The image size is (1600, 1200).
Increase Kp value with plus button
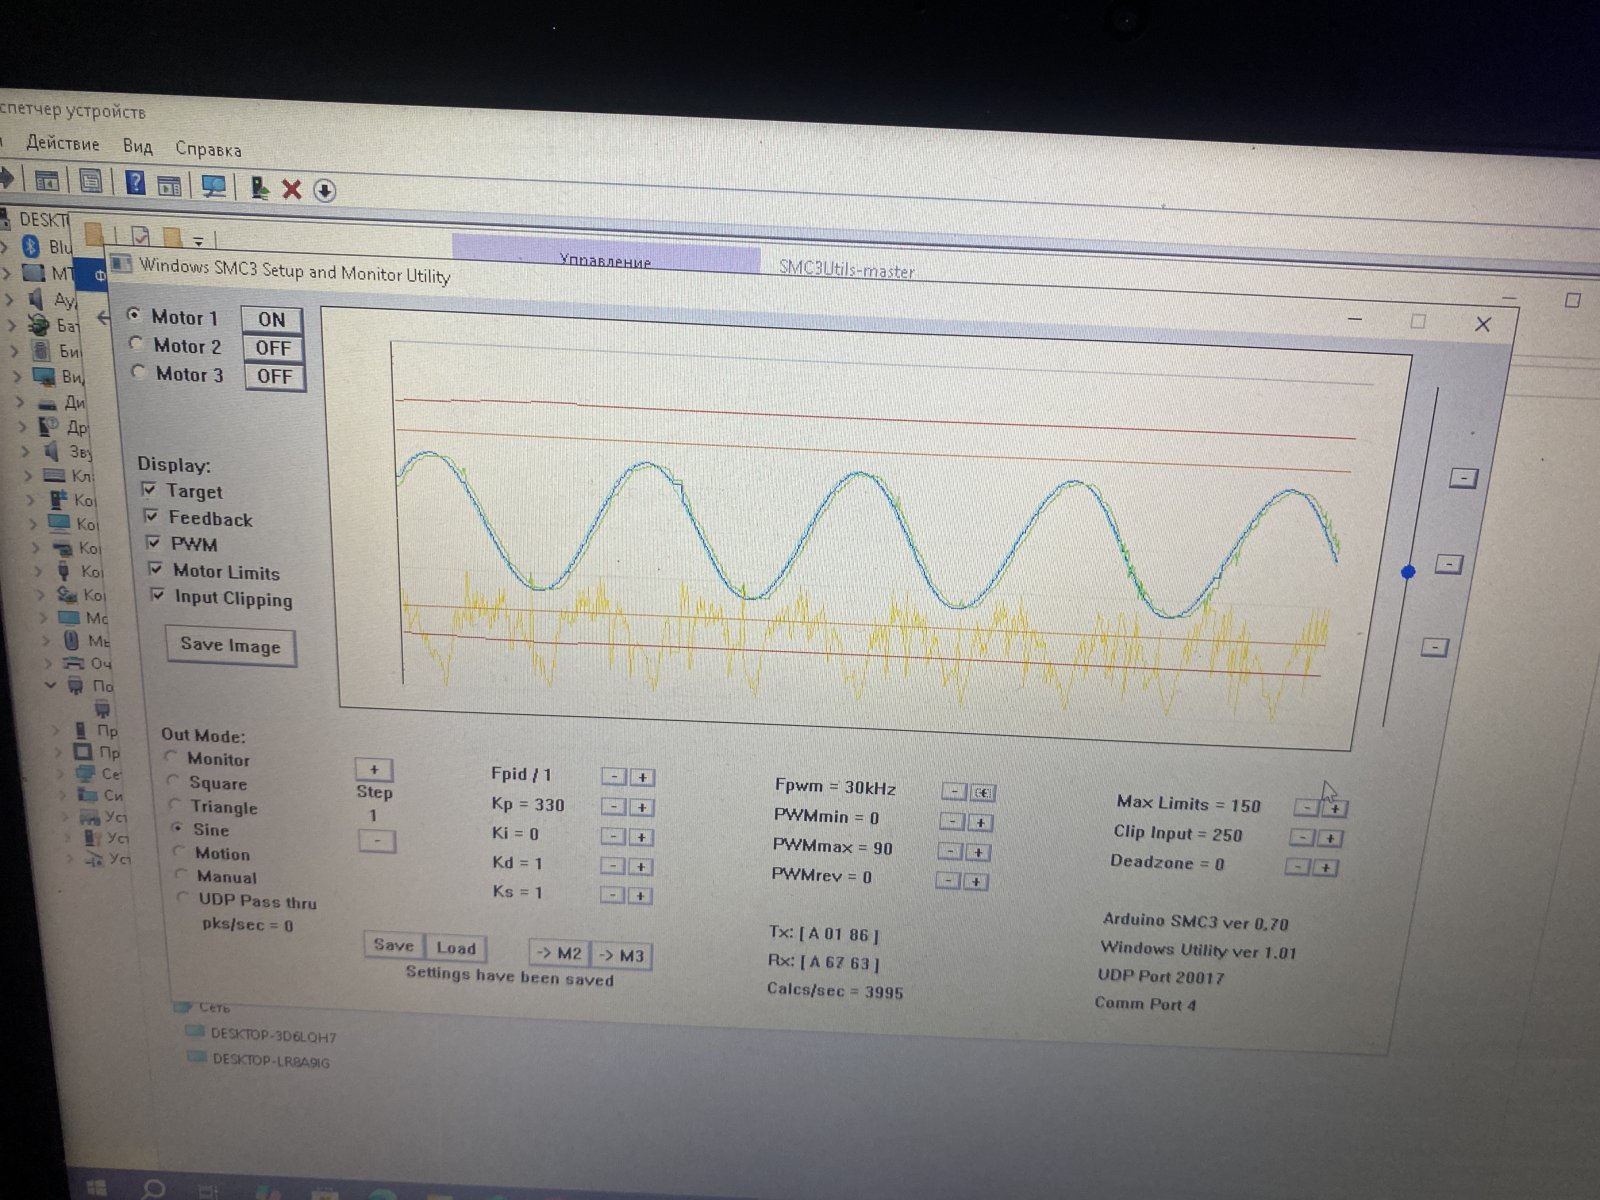pyautogui.click(x=642, y=807)
